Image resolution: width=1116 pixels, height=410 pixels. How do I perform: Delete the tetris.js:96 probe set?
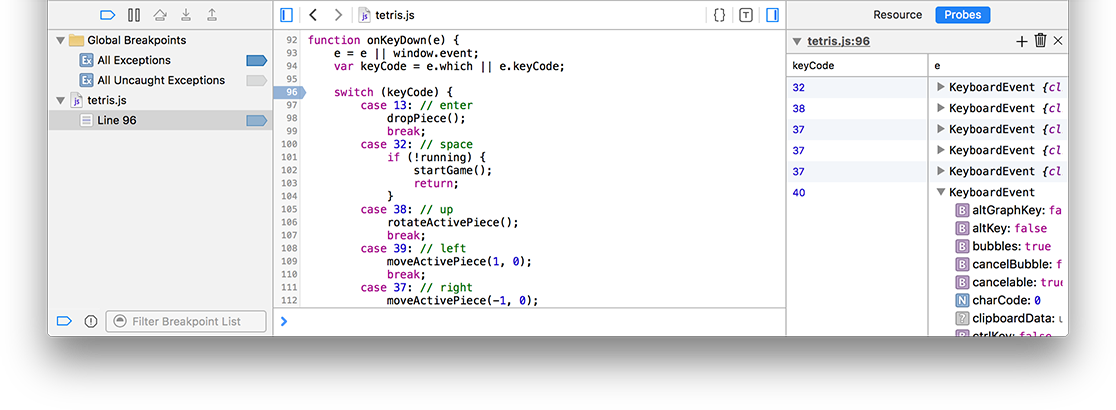[1041, 41]
